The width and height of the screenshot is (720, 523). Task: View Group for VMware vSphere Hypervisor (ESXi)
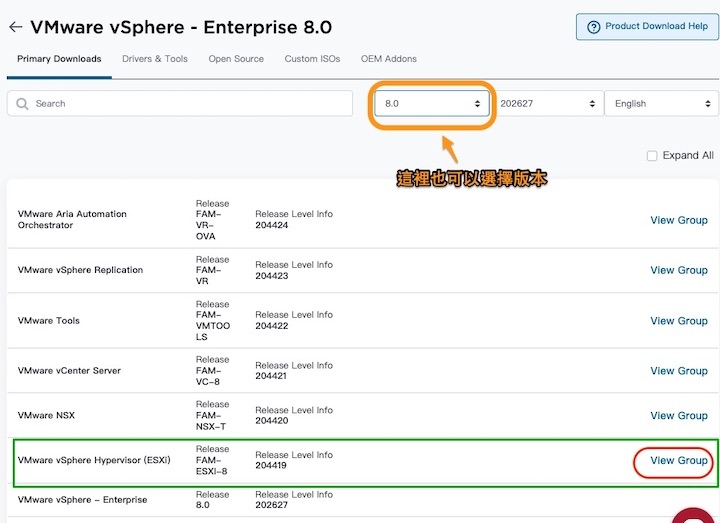(679, 460)
